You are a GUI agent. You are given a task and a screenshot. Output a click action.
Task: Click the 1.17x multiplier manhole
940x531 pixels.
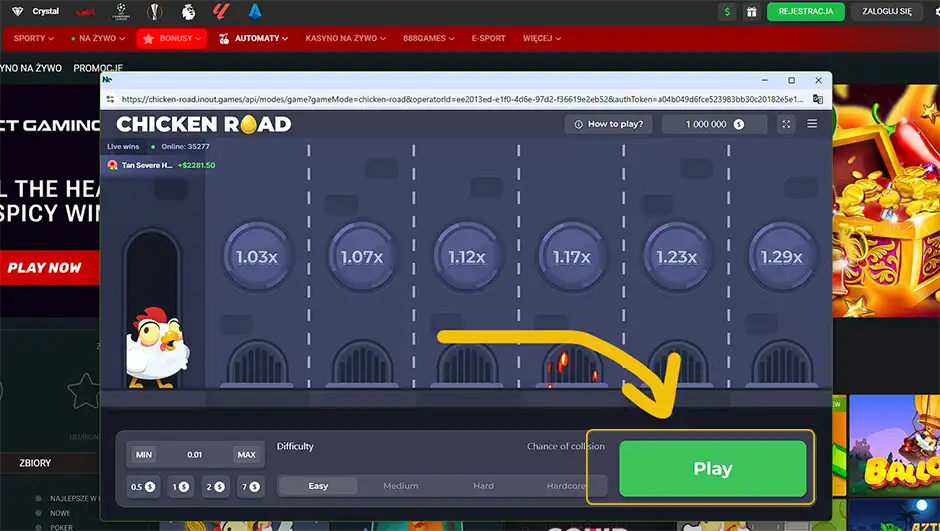pos(571,257)
